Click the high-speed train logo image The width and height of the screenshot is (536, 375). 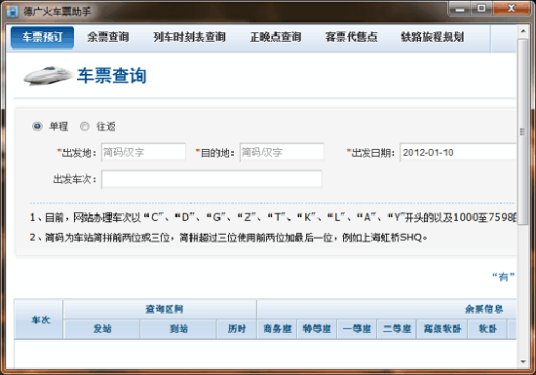[48, 76]
